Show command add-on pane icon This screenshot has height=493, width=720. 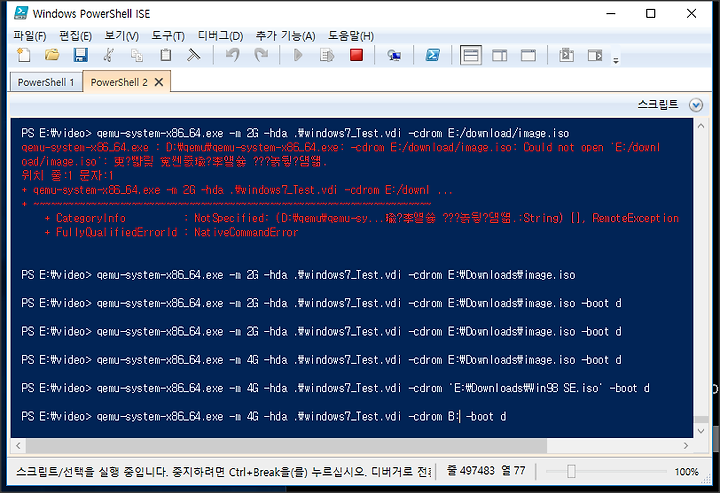595,55
